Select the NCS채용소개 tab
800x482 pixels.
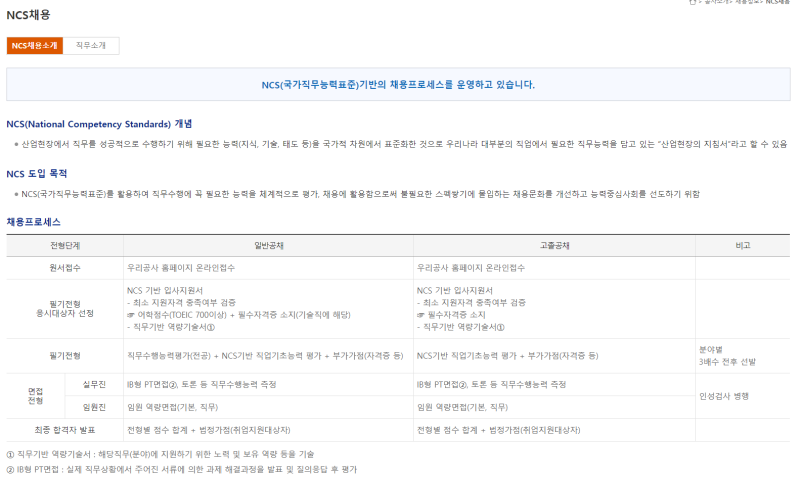35,45
